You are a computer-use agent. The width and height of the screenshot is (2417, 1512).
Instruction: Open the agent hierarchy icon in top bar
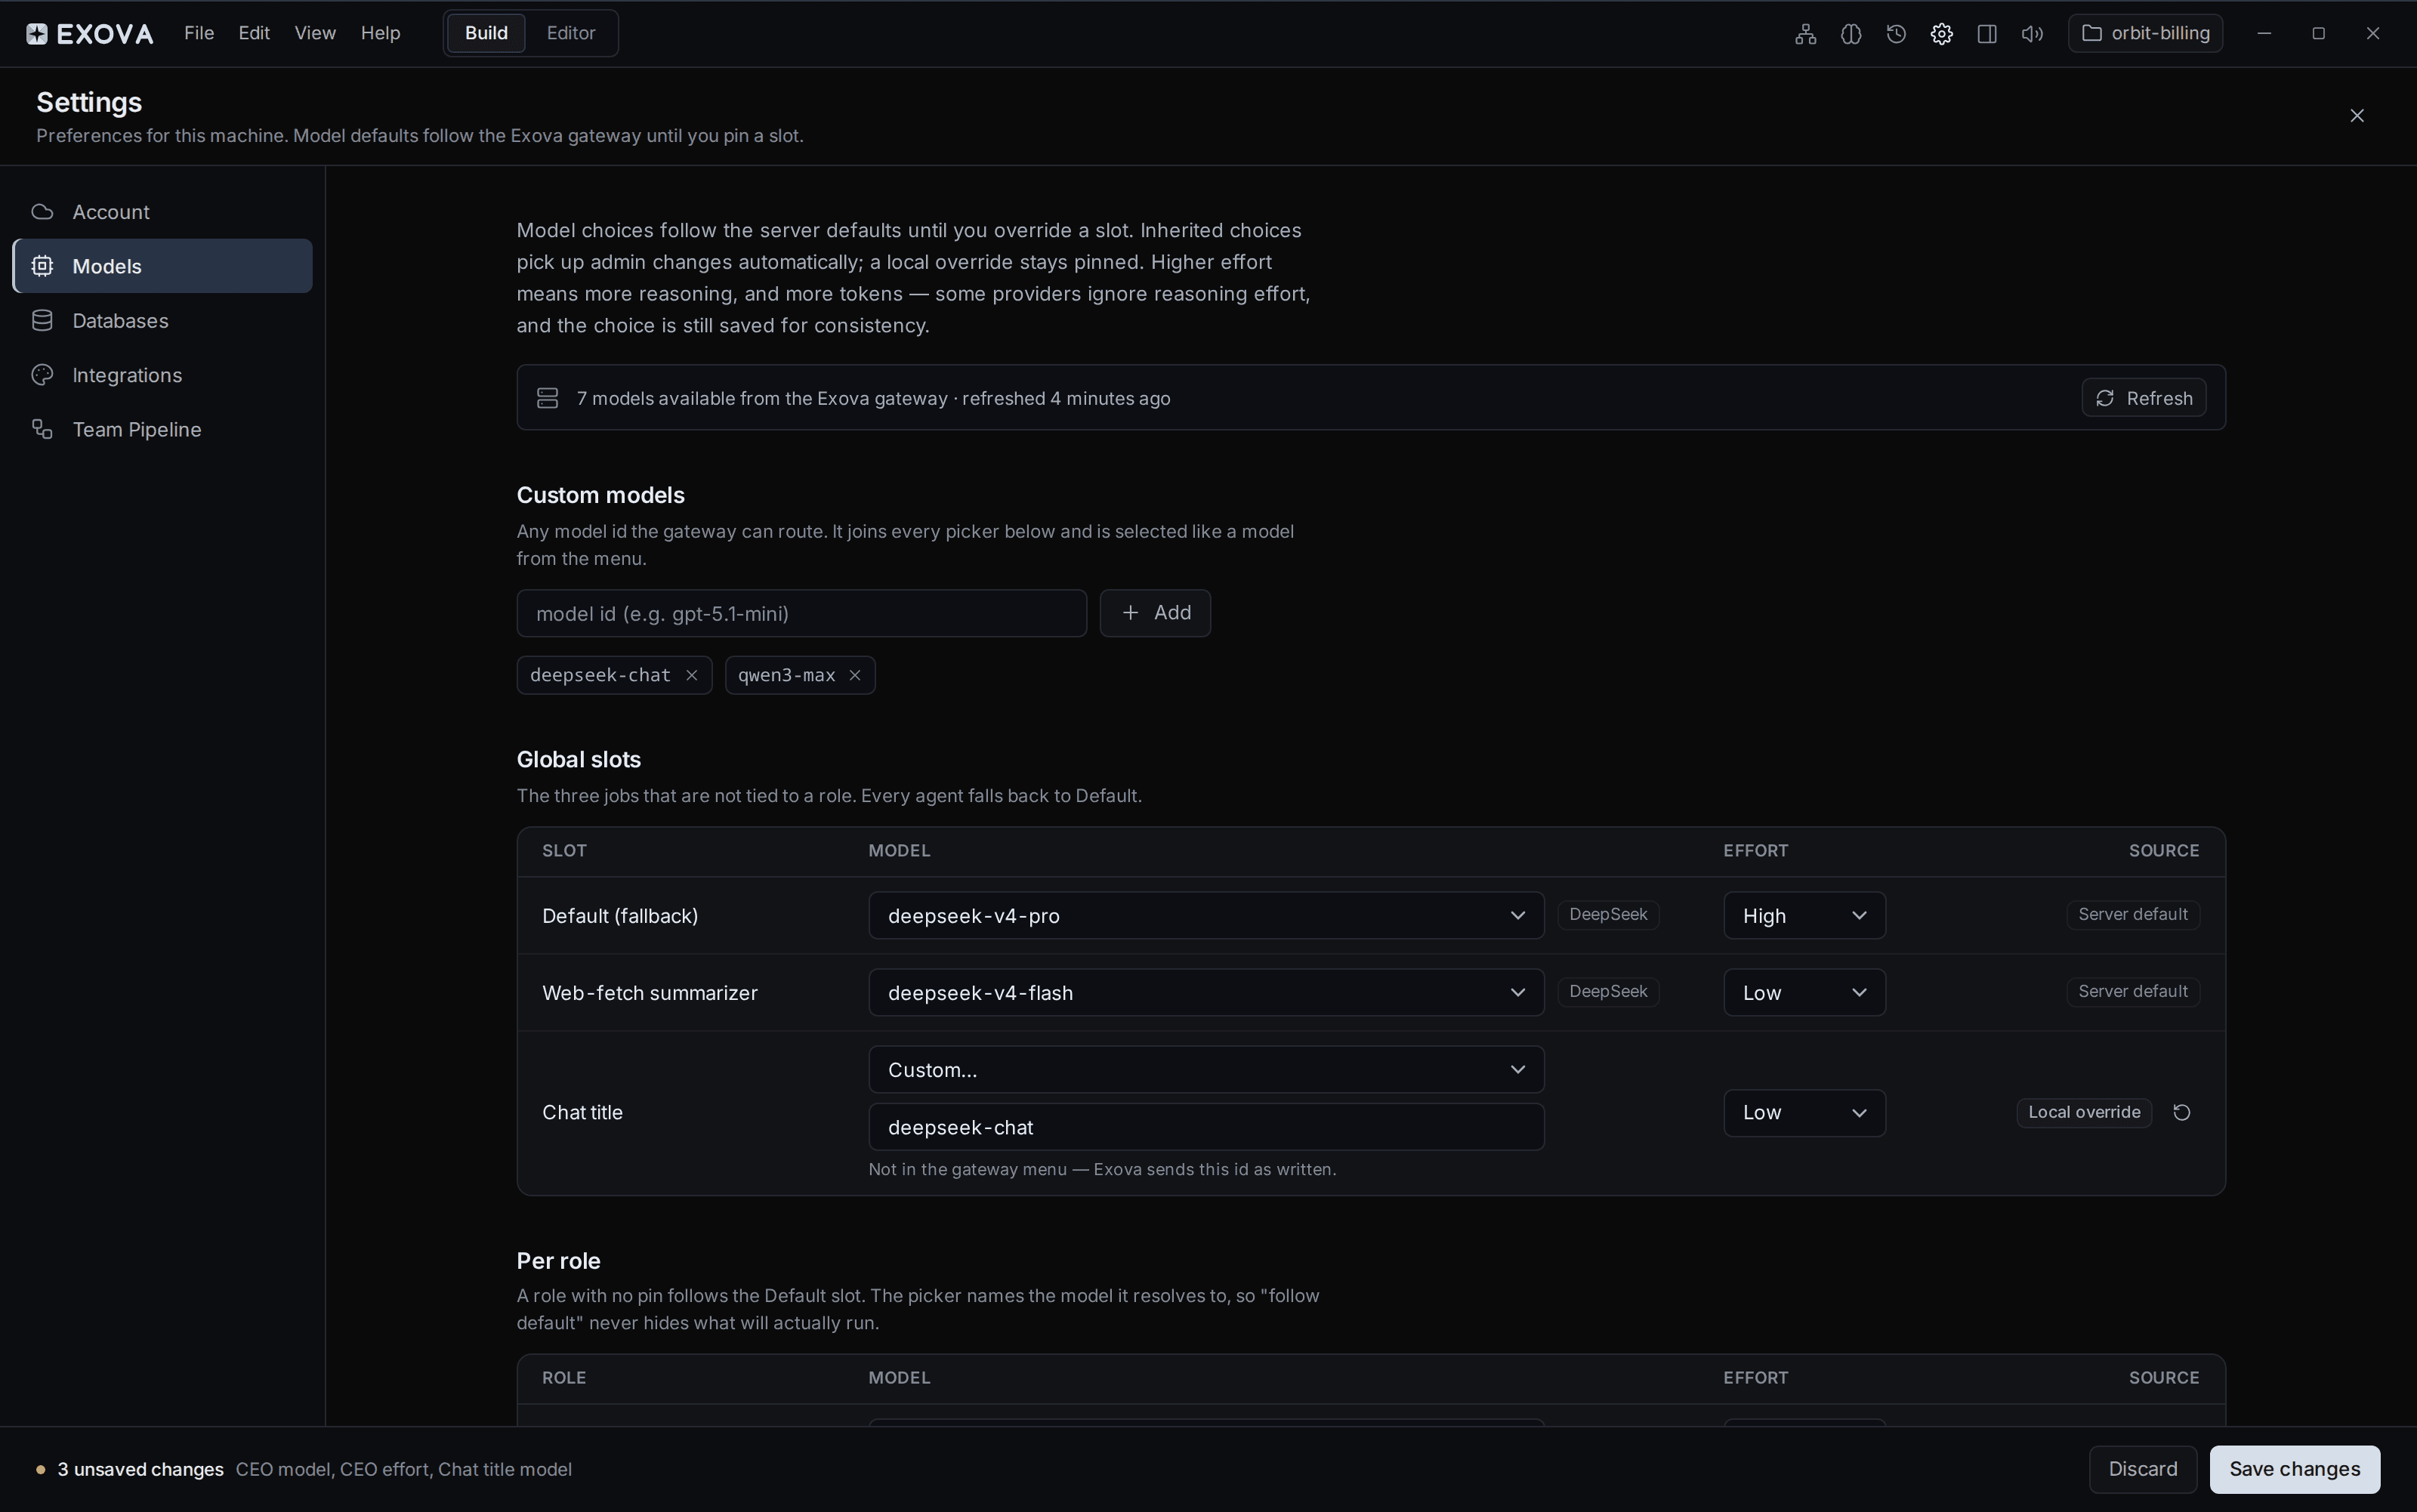(x=1805, y=34)
